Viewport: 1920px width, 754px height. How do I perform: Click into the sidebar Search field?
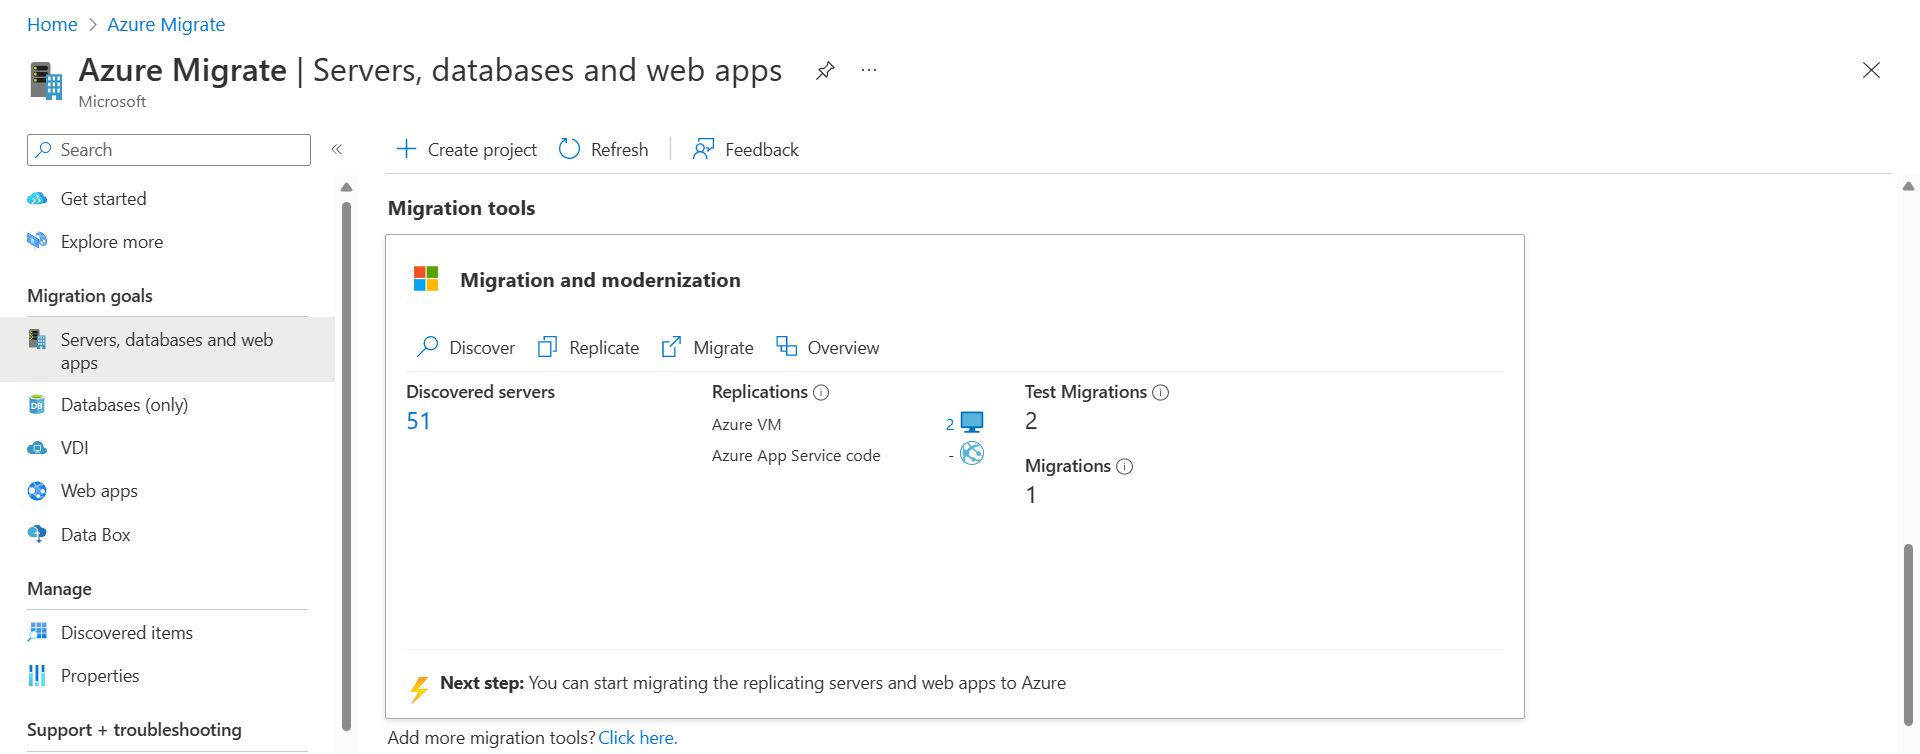pyautogui.click(x=169, y=150)
